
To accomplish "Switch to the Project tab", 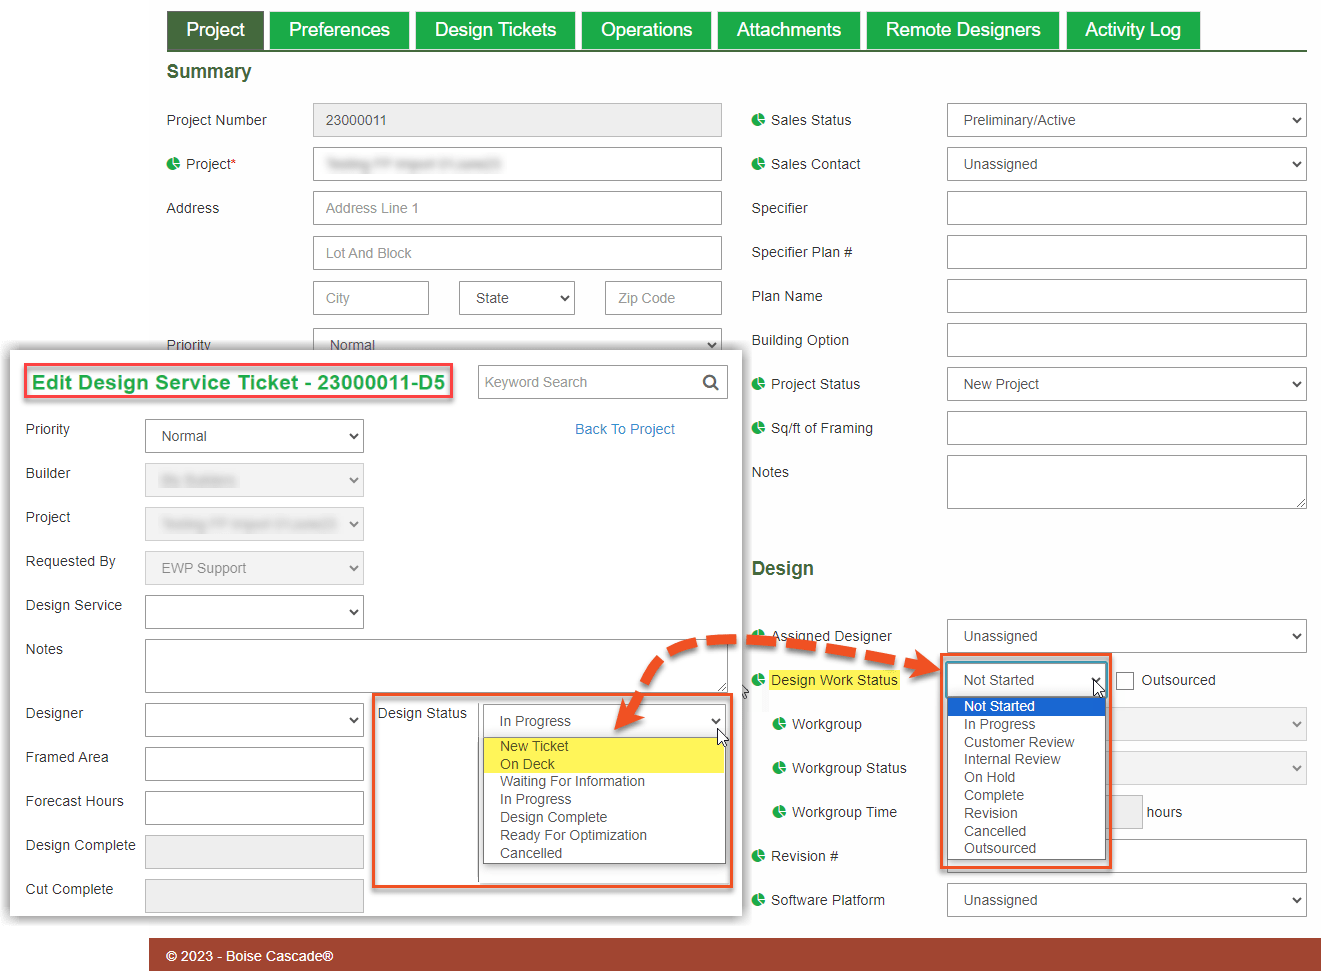I will pyautogui.click(x=215, y=30).
